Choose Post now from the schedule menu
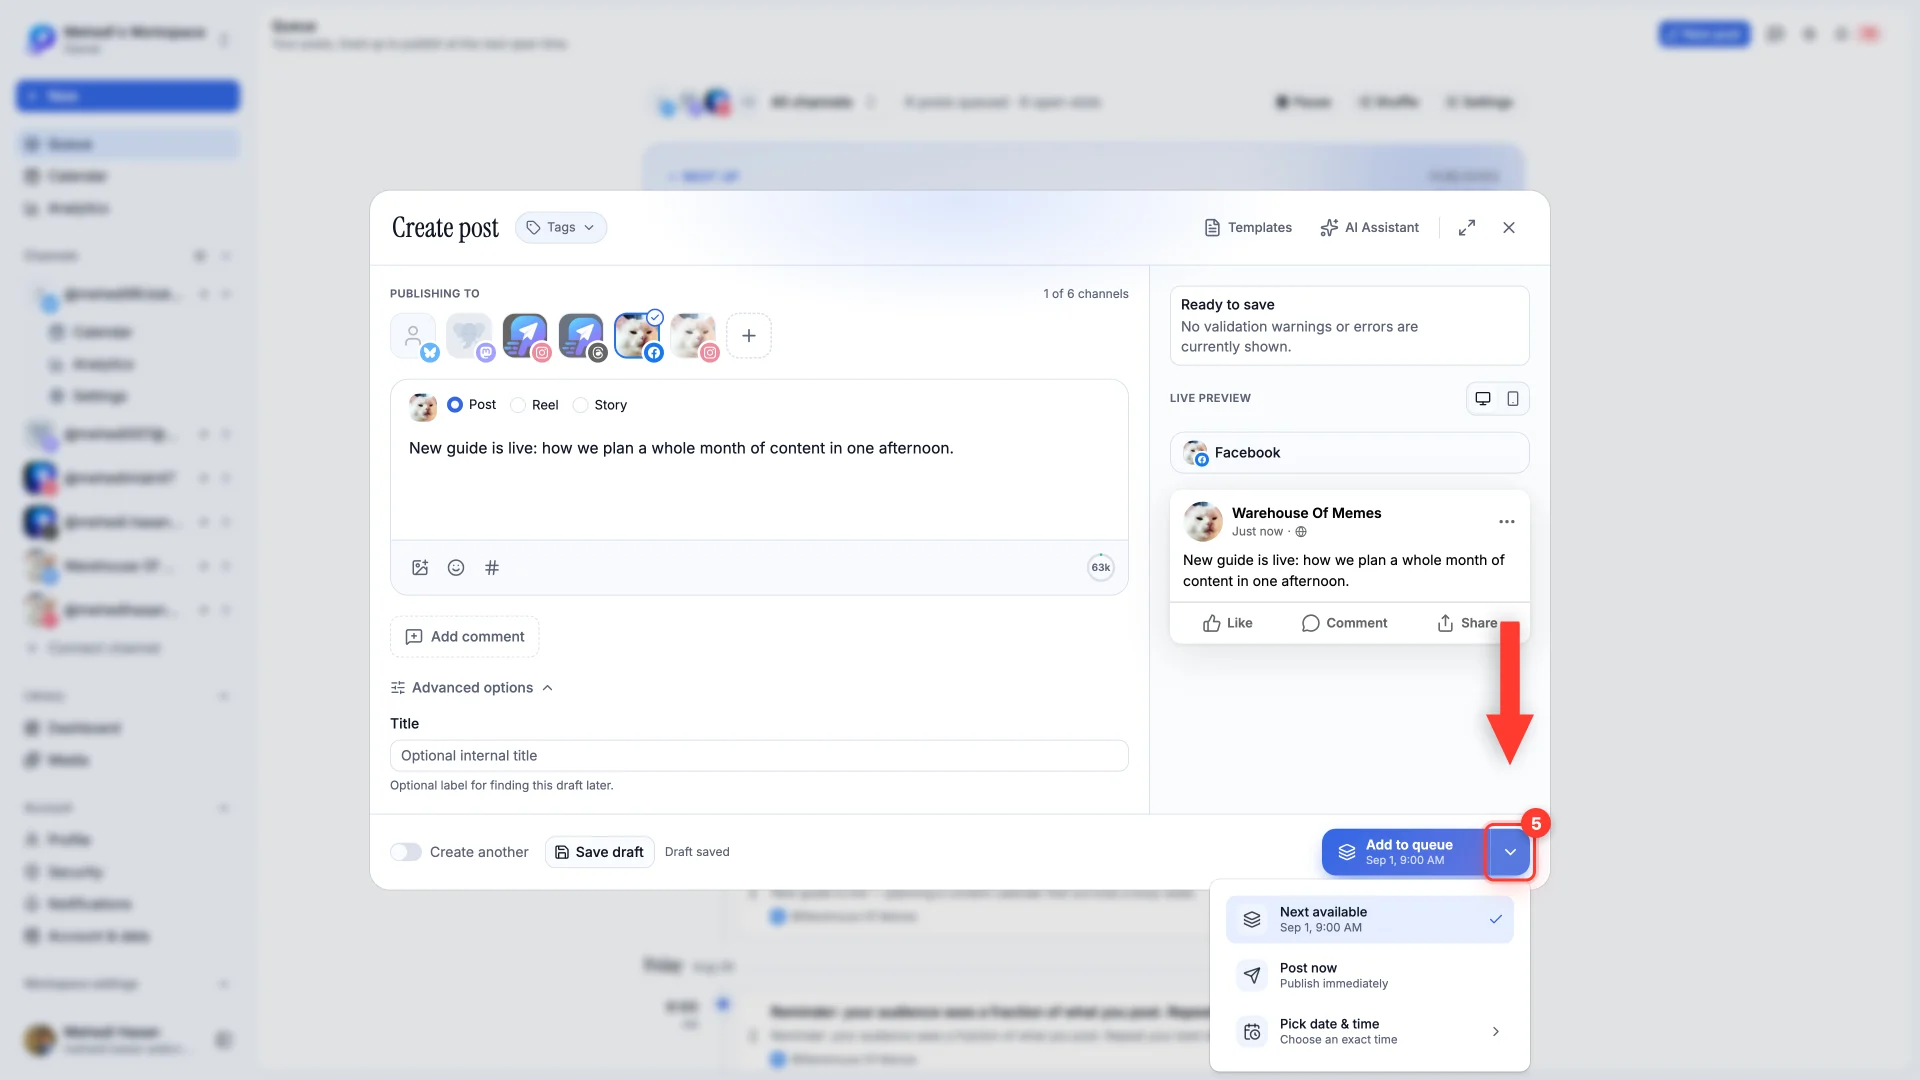 pyautogui.click(x=1369, y=975)
